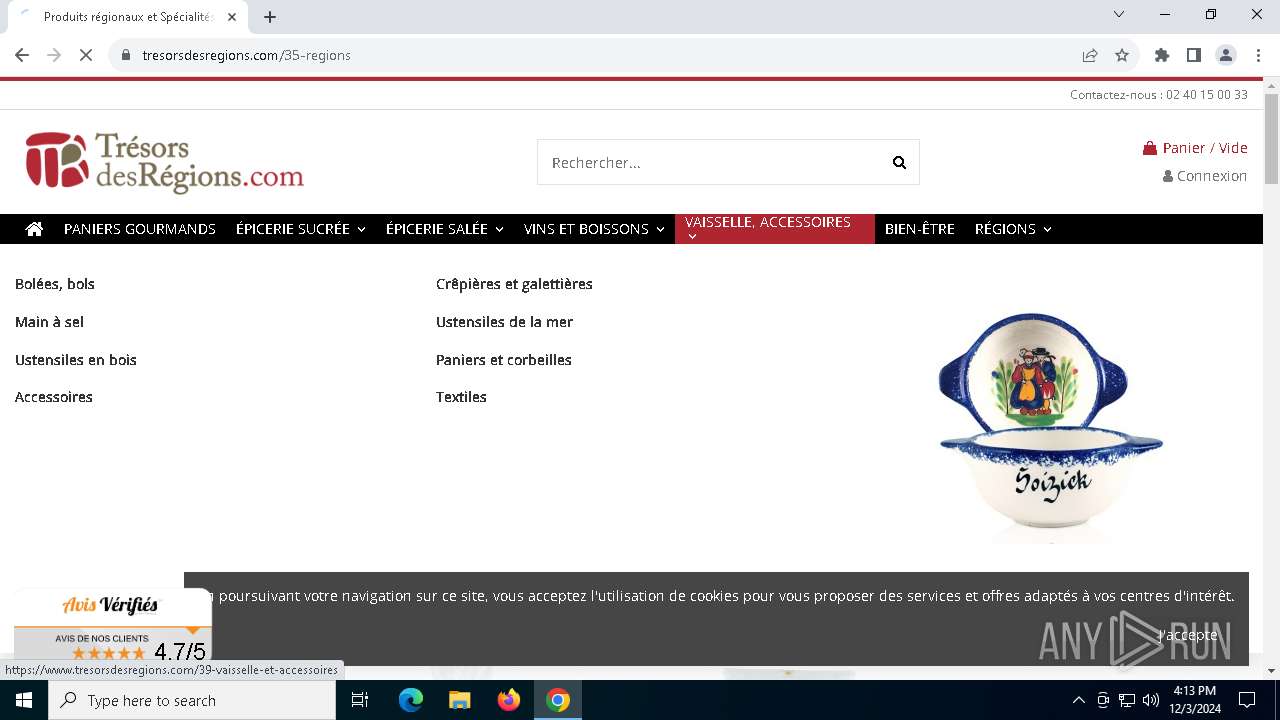Open Chrome profile avatar
The width and height of the screenshot is (1280, 720).
click(x=1226, y=55)
